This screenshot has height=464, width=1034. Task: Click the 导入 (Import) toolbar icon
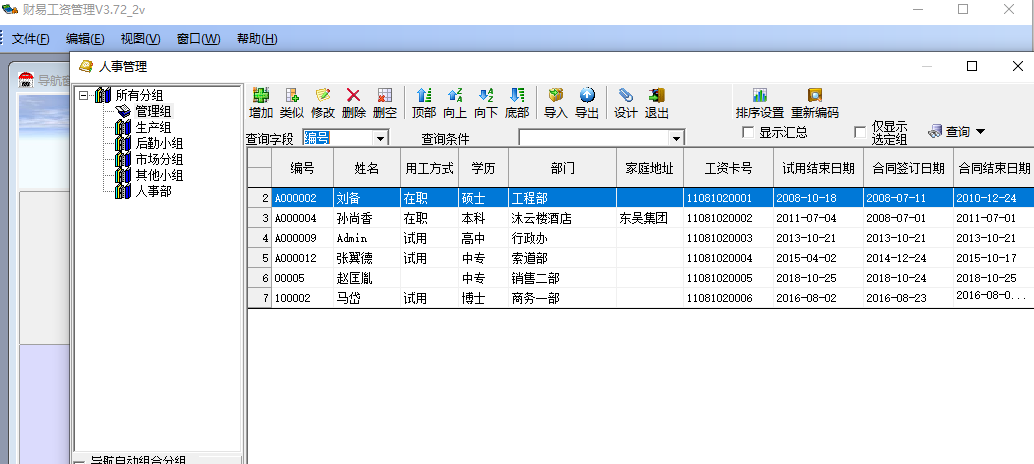pos(555,96)
